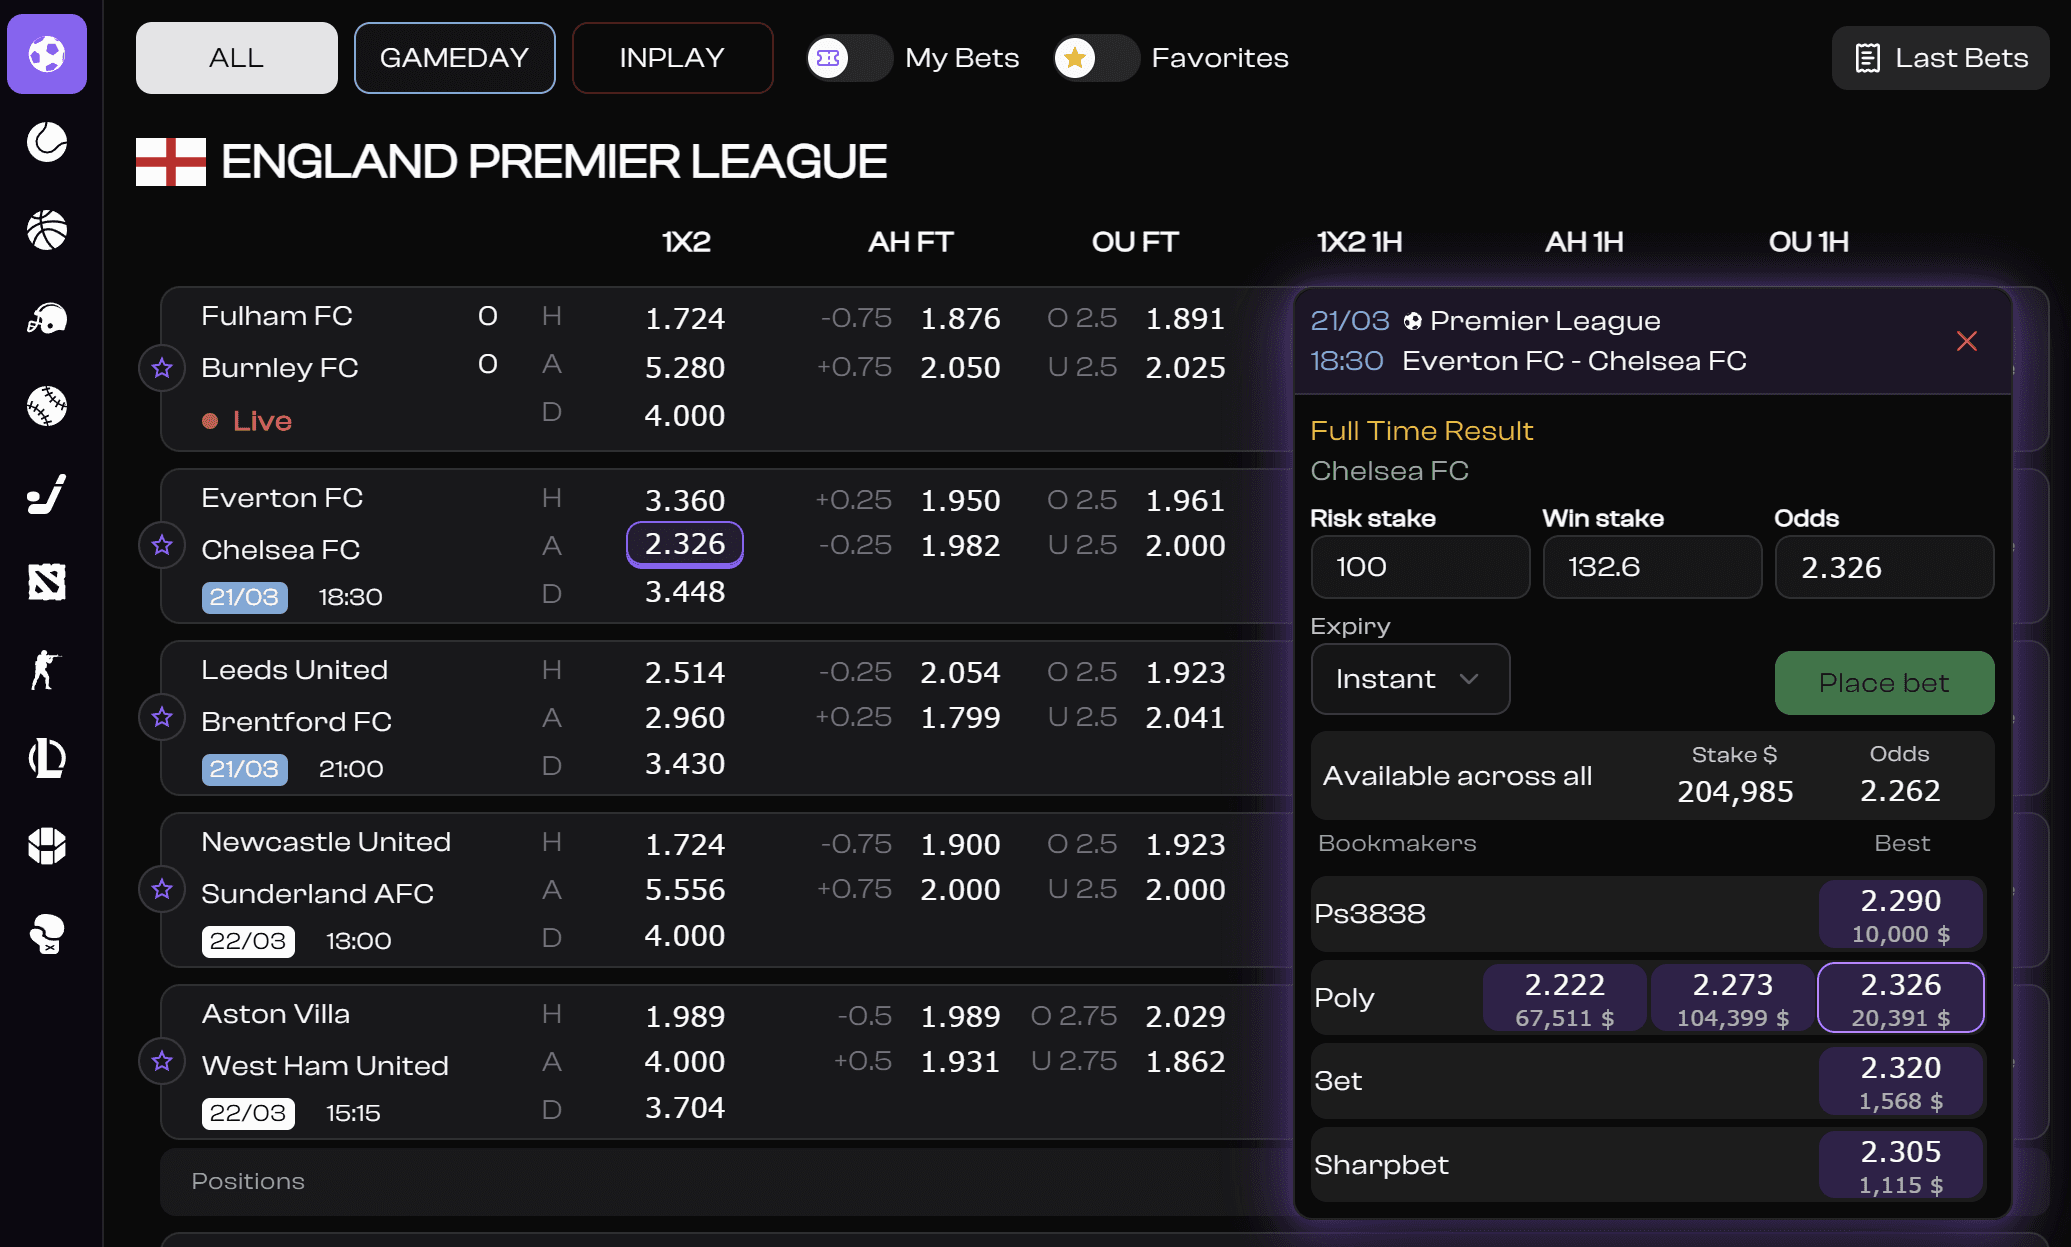2071x1247 pixels.
Task: Select the League of Legends icon
Action: (47, 758)
